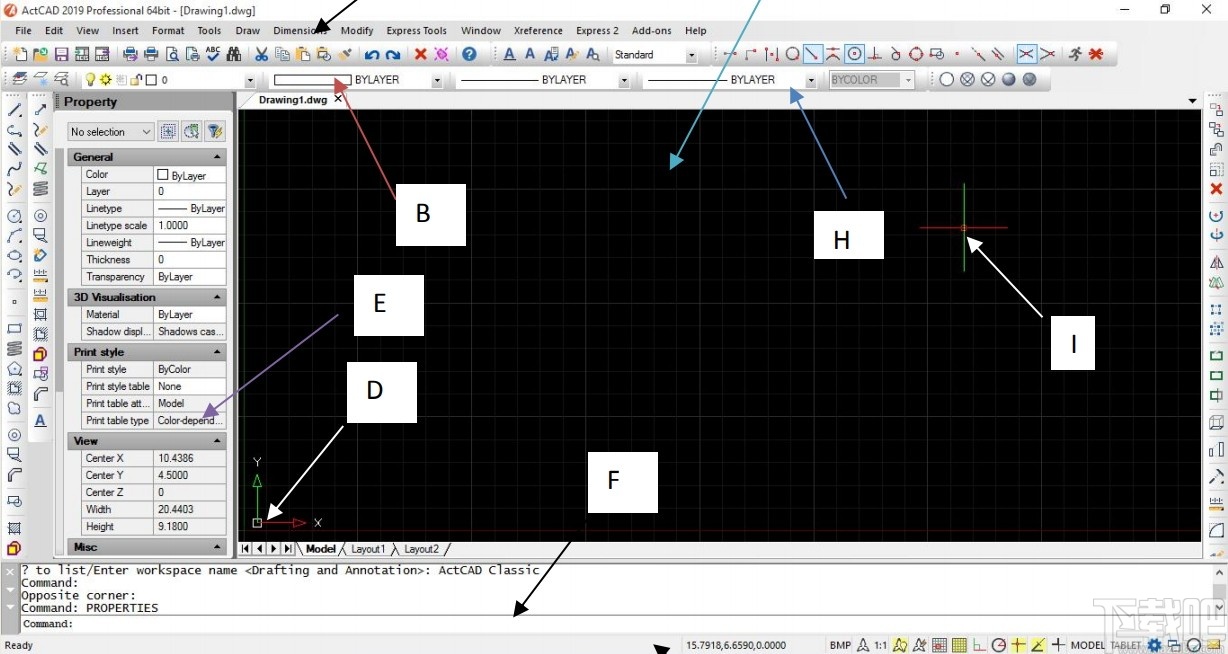1228x654 pixels.
Task: Undo the last action
Action: [x=371, y=54]
